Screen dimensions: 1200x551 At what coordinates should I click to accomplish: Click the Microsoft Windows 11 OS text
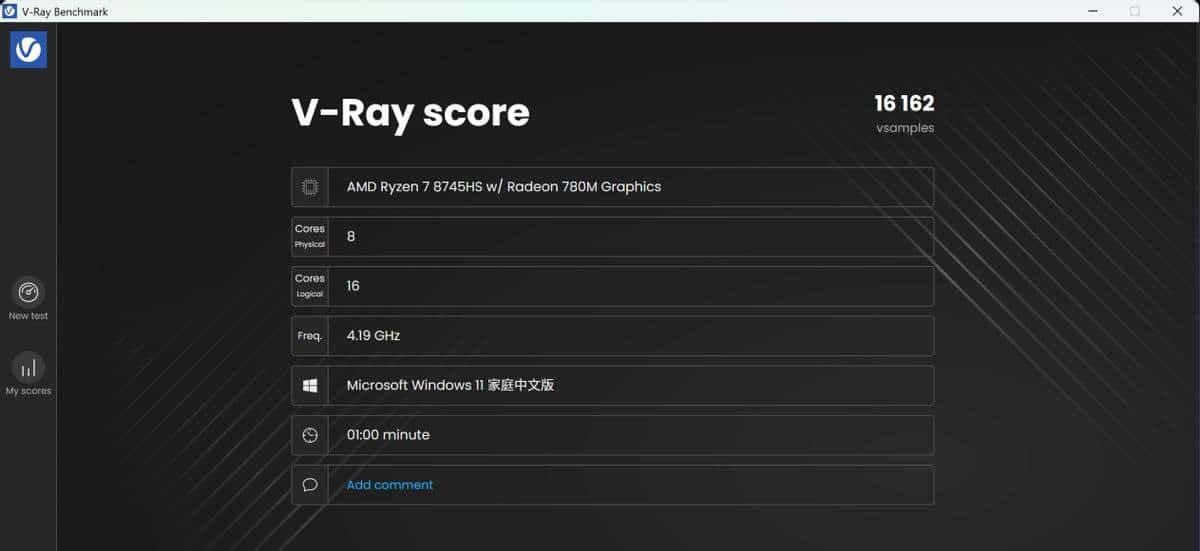pos(450,385)
